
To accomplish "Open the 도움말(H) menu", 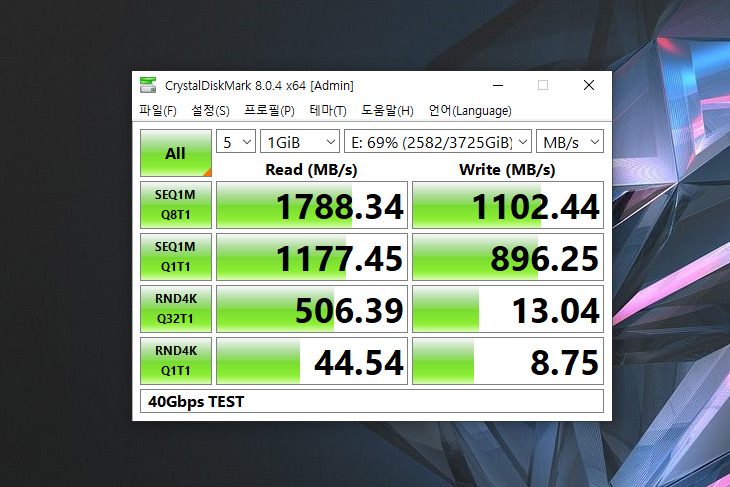I will pyautogui.click(x=387, y=111).
